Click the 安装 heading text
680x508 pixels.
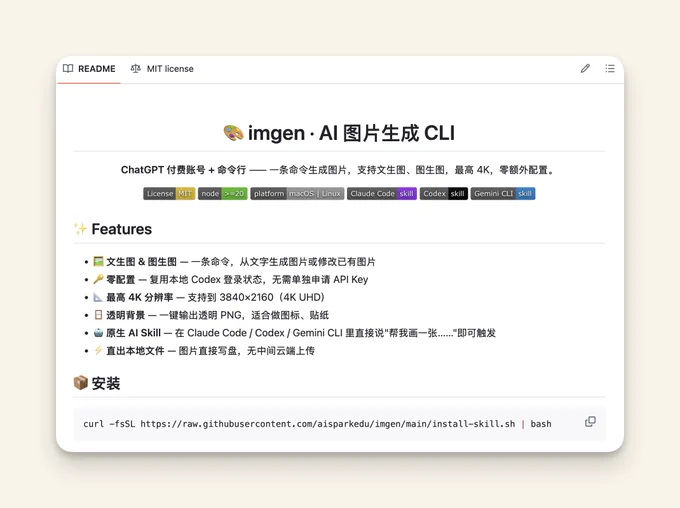click(106, 383)
